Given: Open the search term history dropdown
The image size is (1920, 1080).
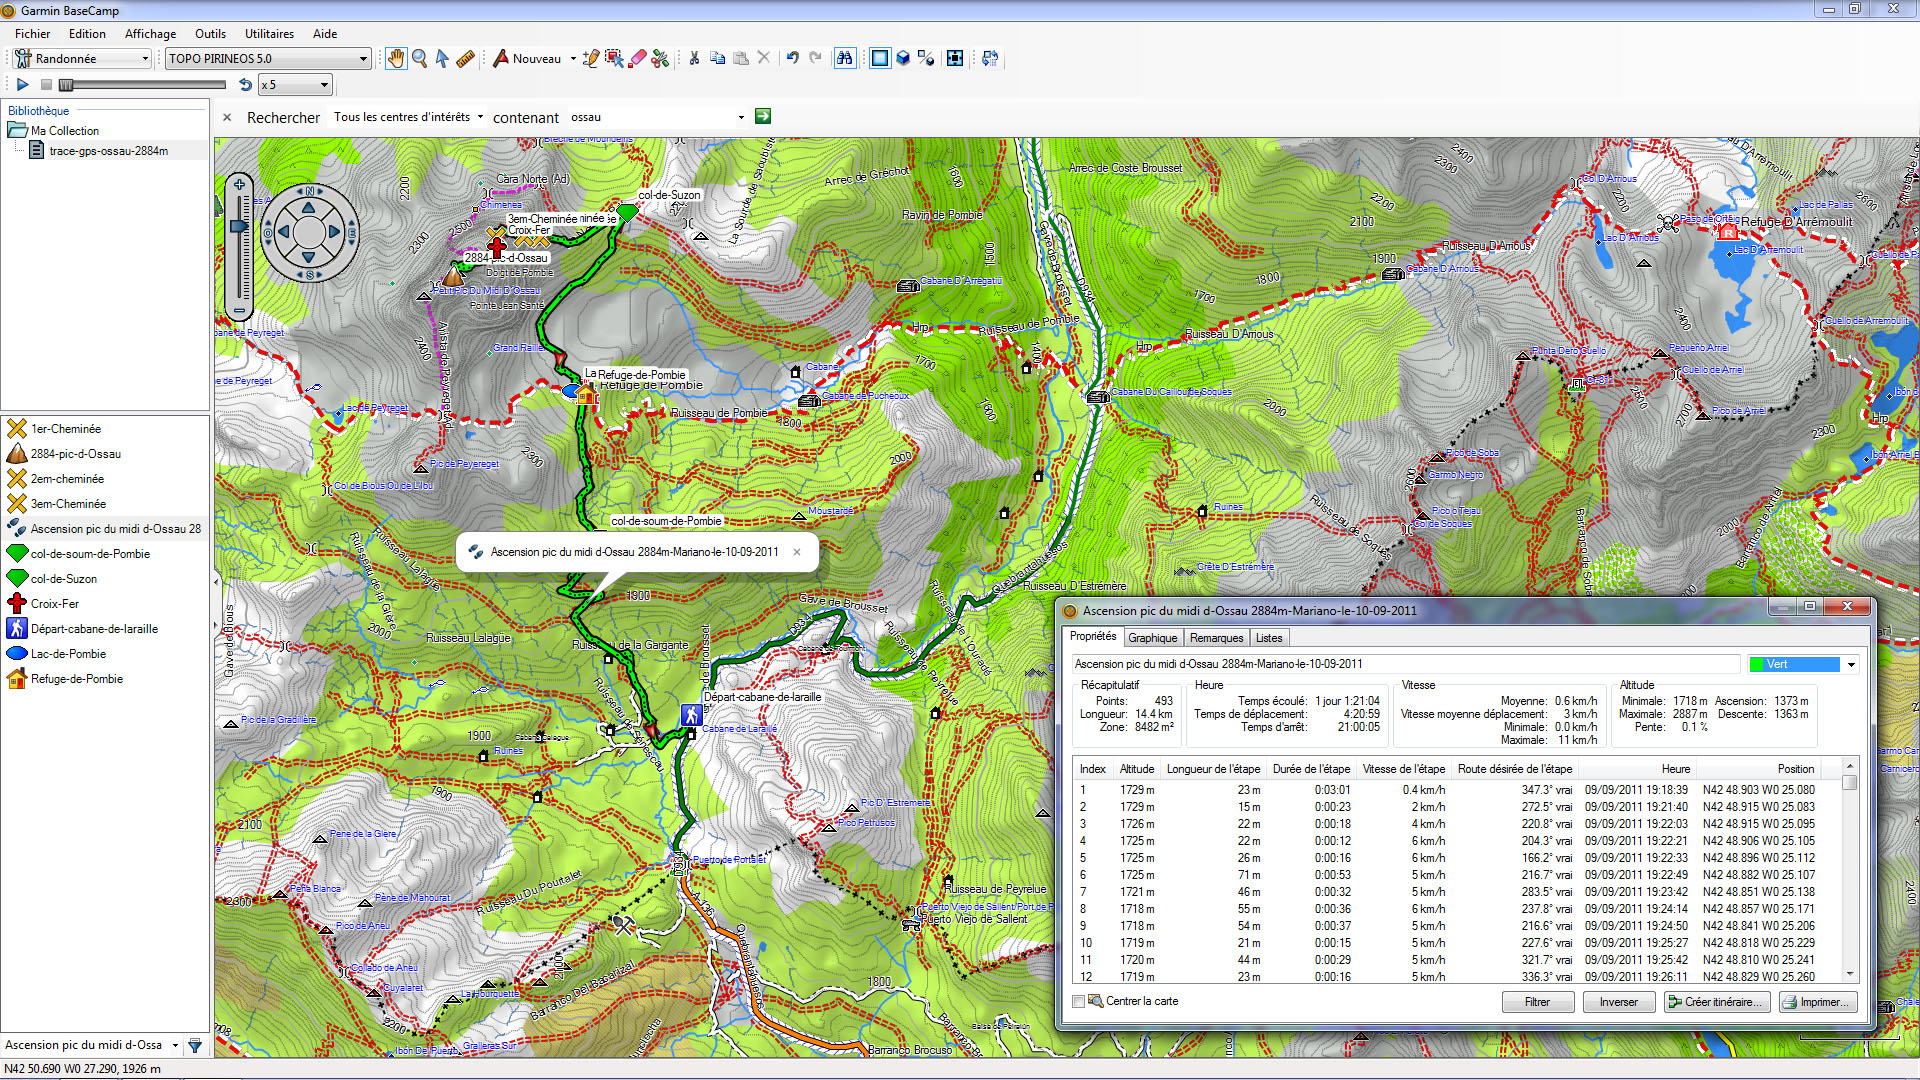Looking at the screenshot, I should [x=741, y=117].
